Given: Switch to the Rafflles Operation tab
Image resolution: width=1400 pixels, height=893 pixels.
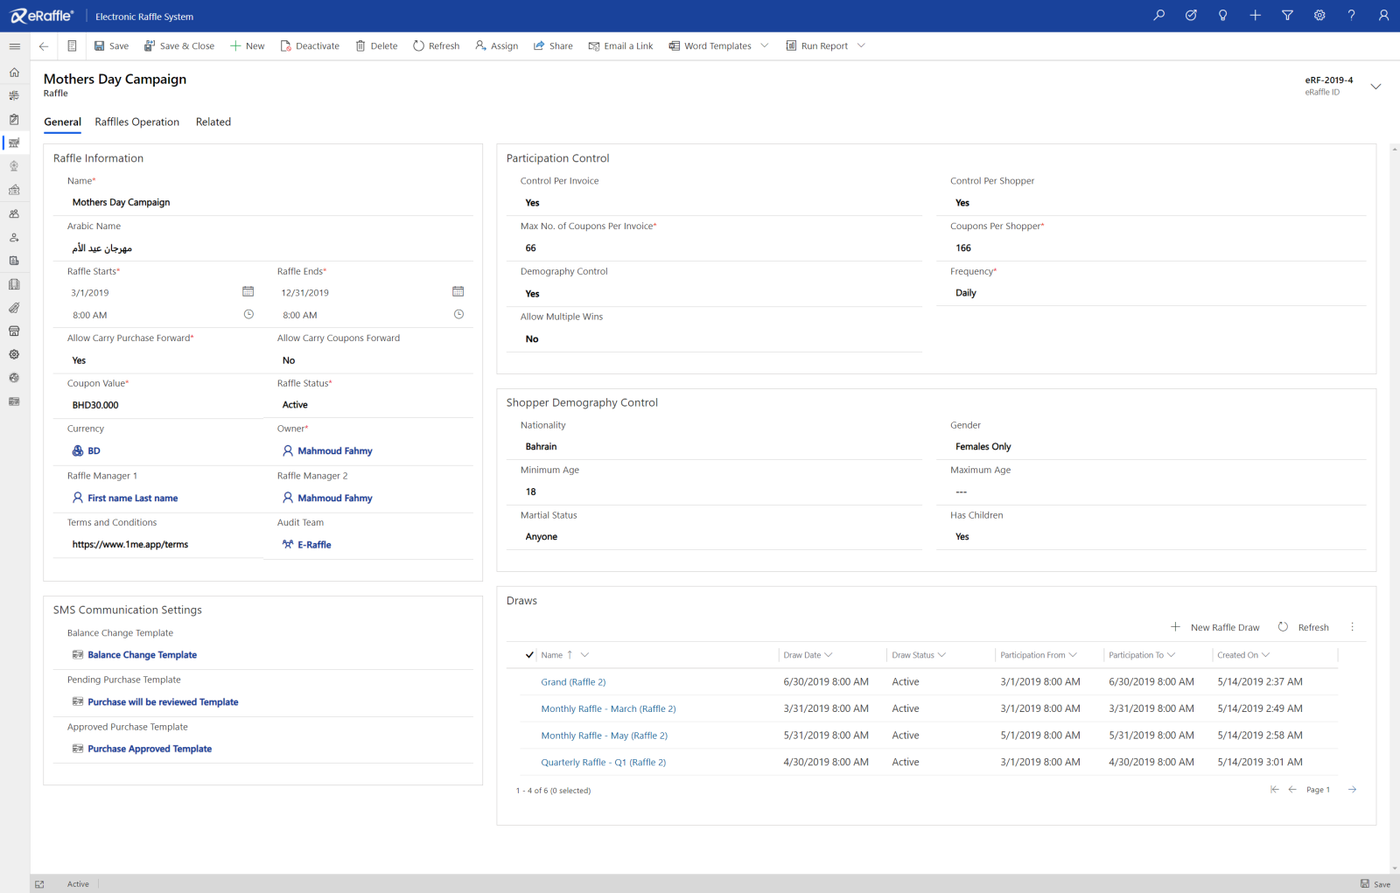Looking at the screenshot, I should pos(137,122).
